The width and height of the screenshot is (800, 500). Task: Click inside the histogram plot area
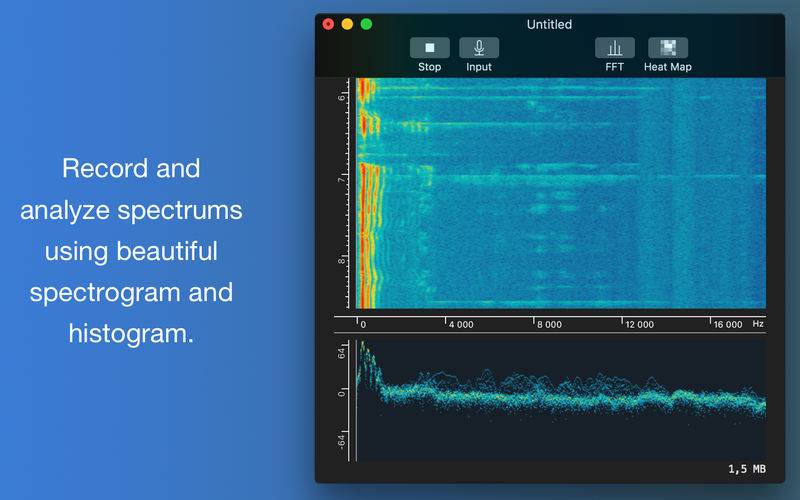[561, 401]
